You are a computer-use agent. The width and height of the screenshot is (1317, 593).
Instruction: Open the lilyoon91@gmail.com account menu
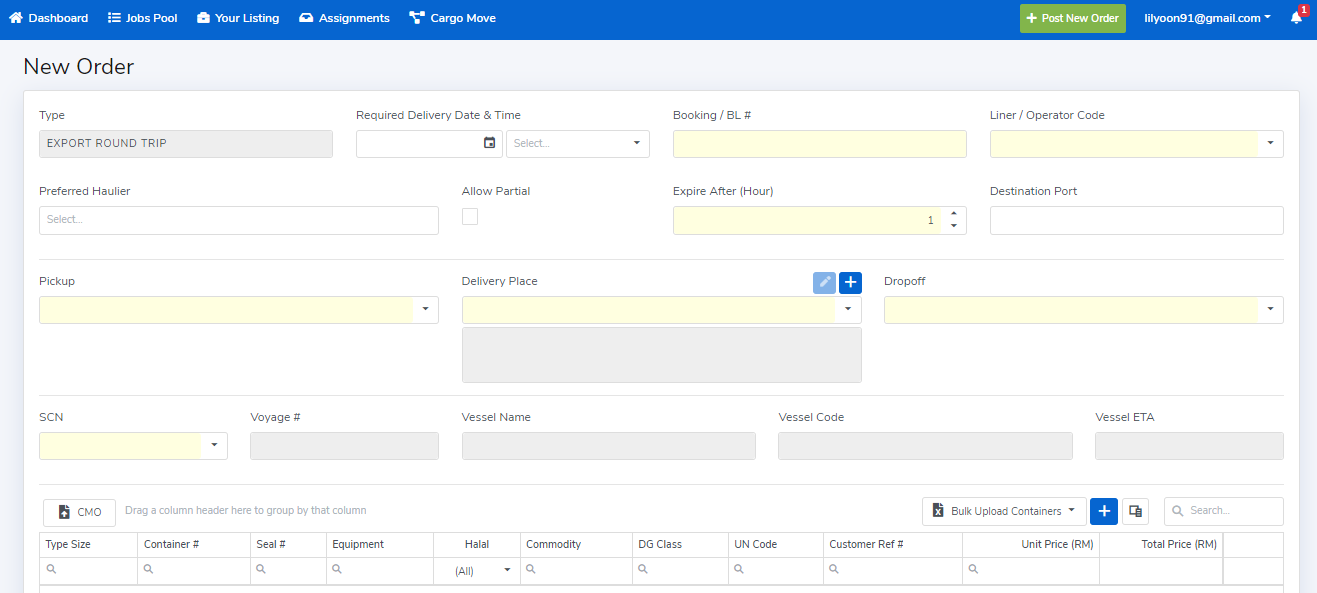1207,18
